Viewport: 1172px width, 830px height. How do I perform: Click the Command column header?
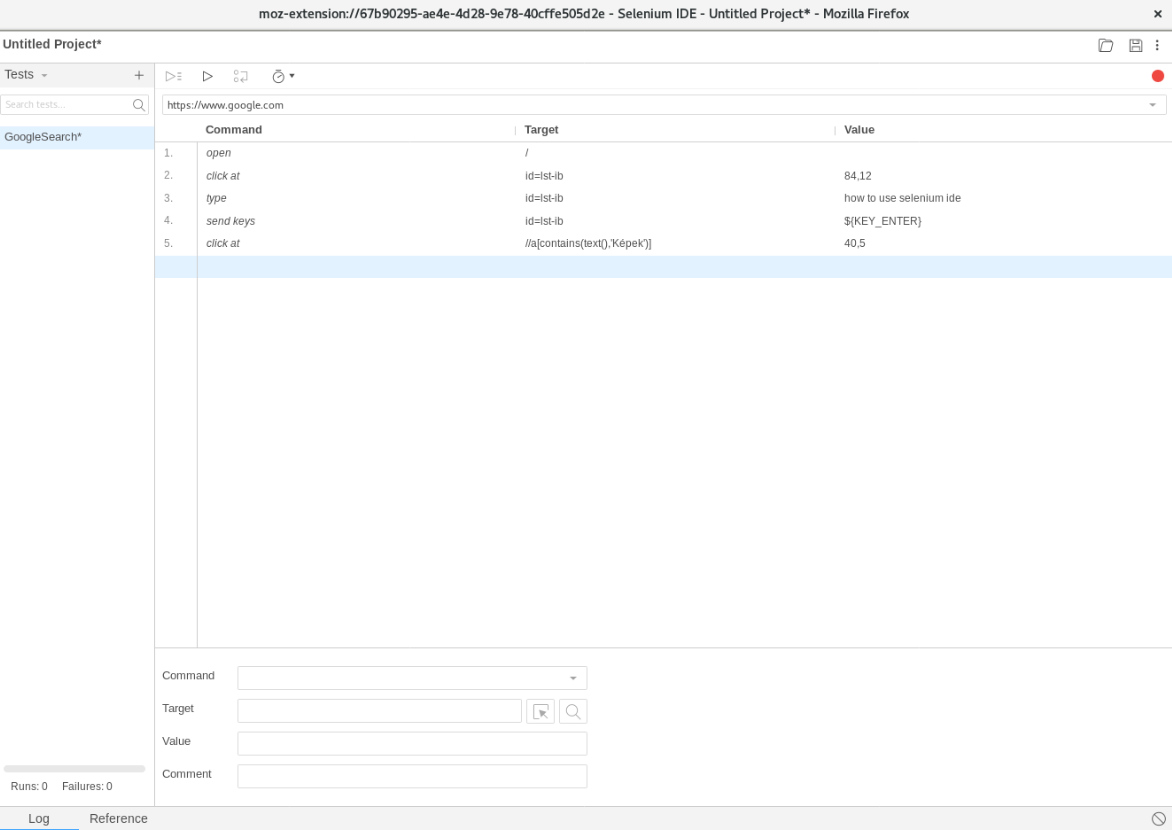click(x=233, y=129)
